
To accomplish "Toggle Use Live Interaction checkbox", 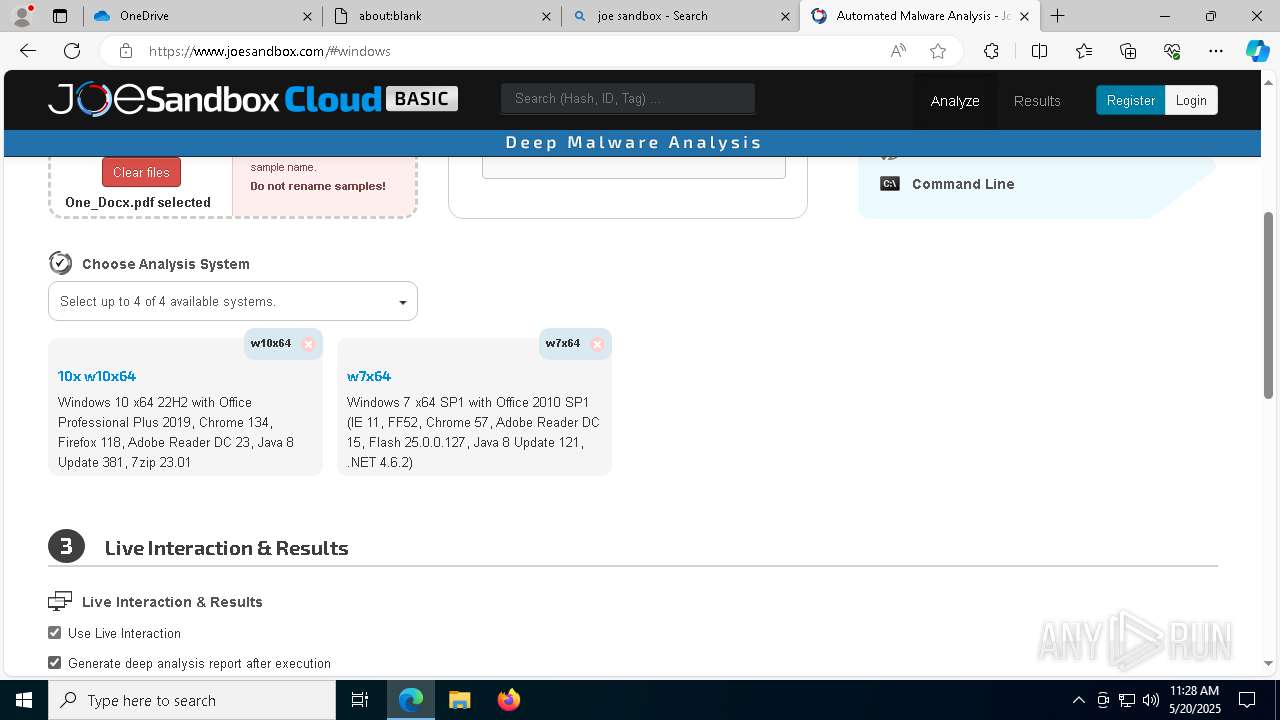I will coord(55,633).
